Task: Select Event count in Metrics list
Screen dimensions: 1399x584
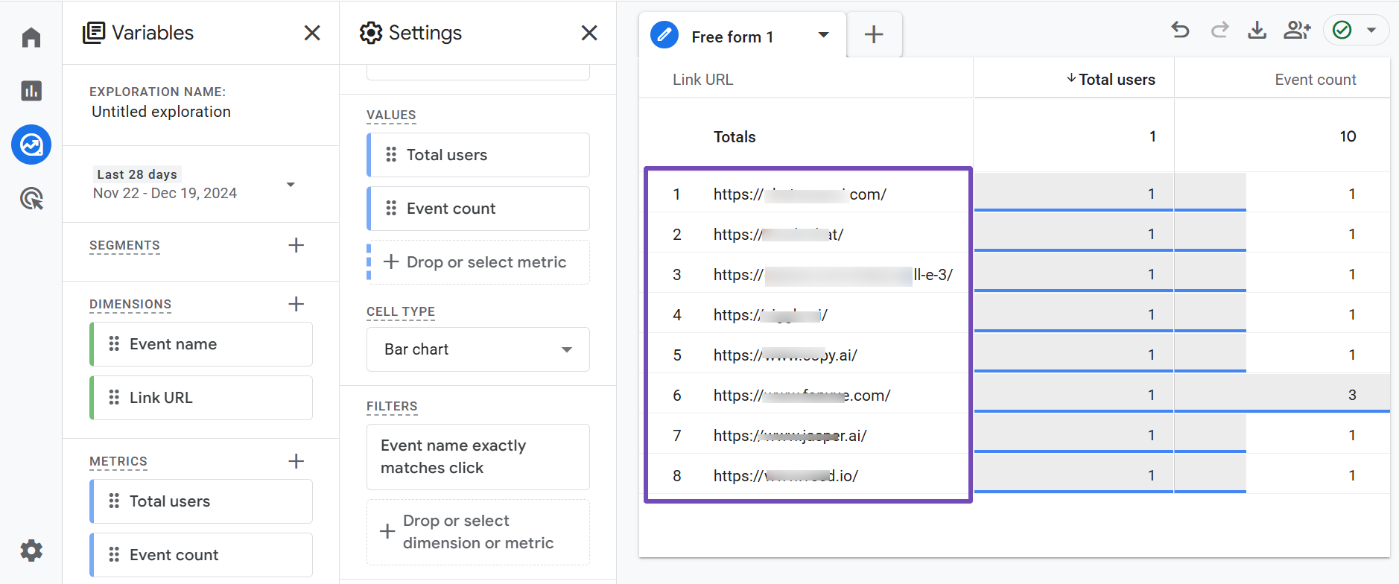Action: point(201,555)
